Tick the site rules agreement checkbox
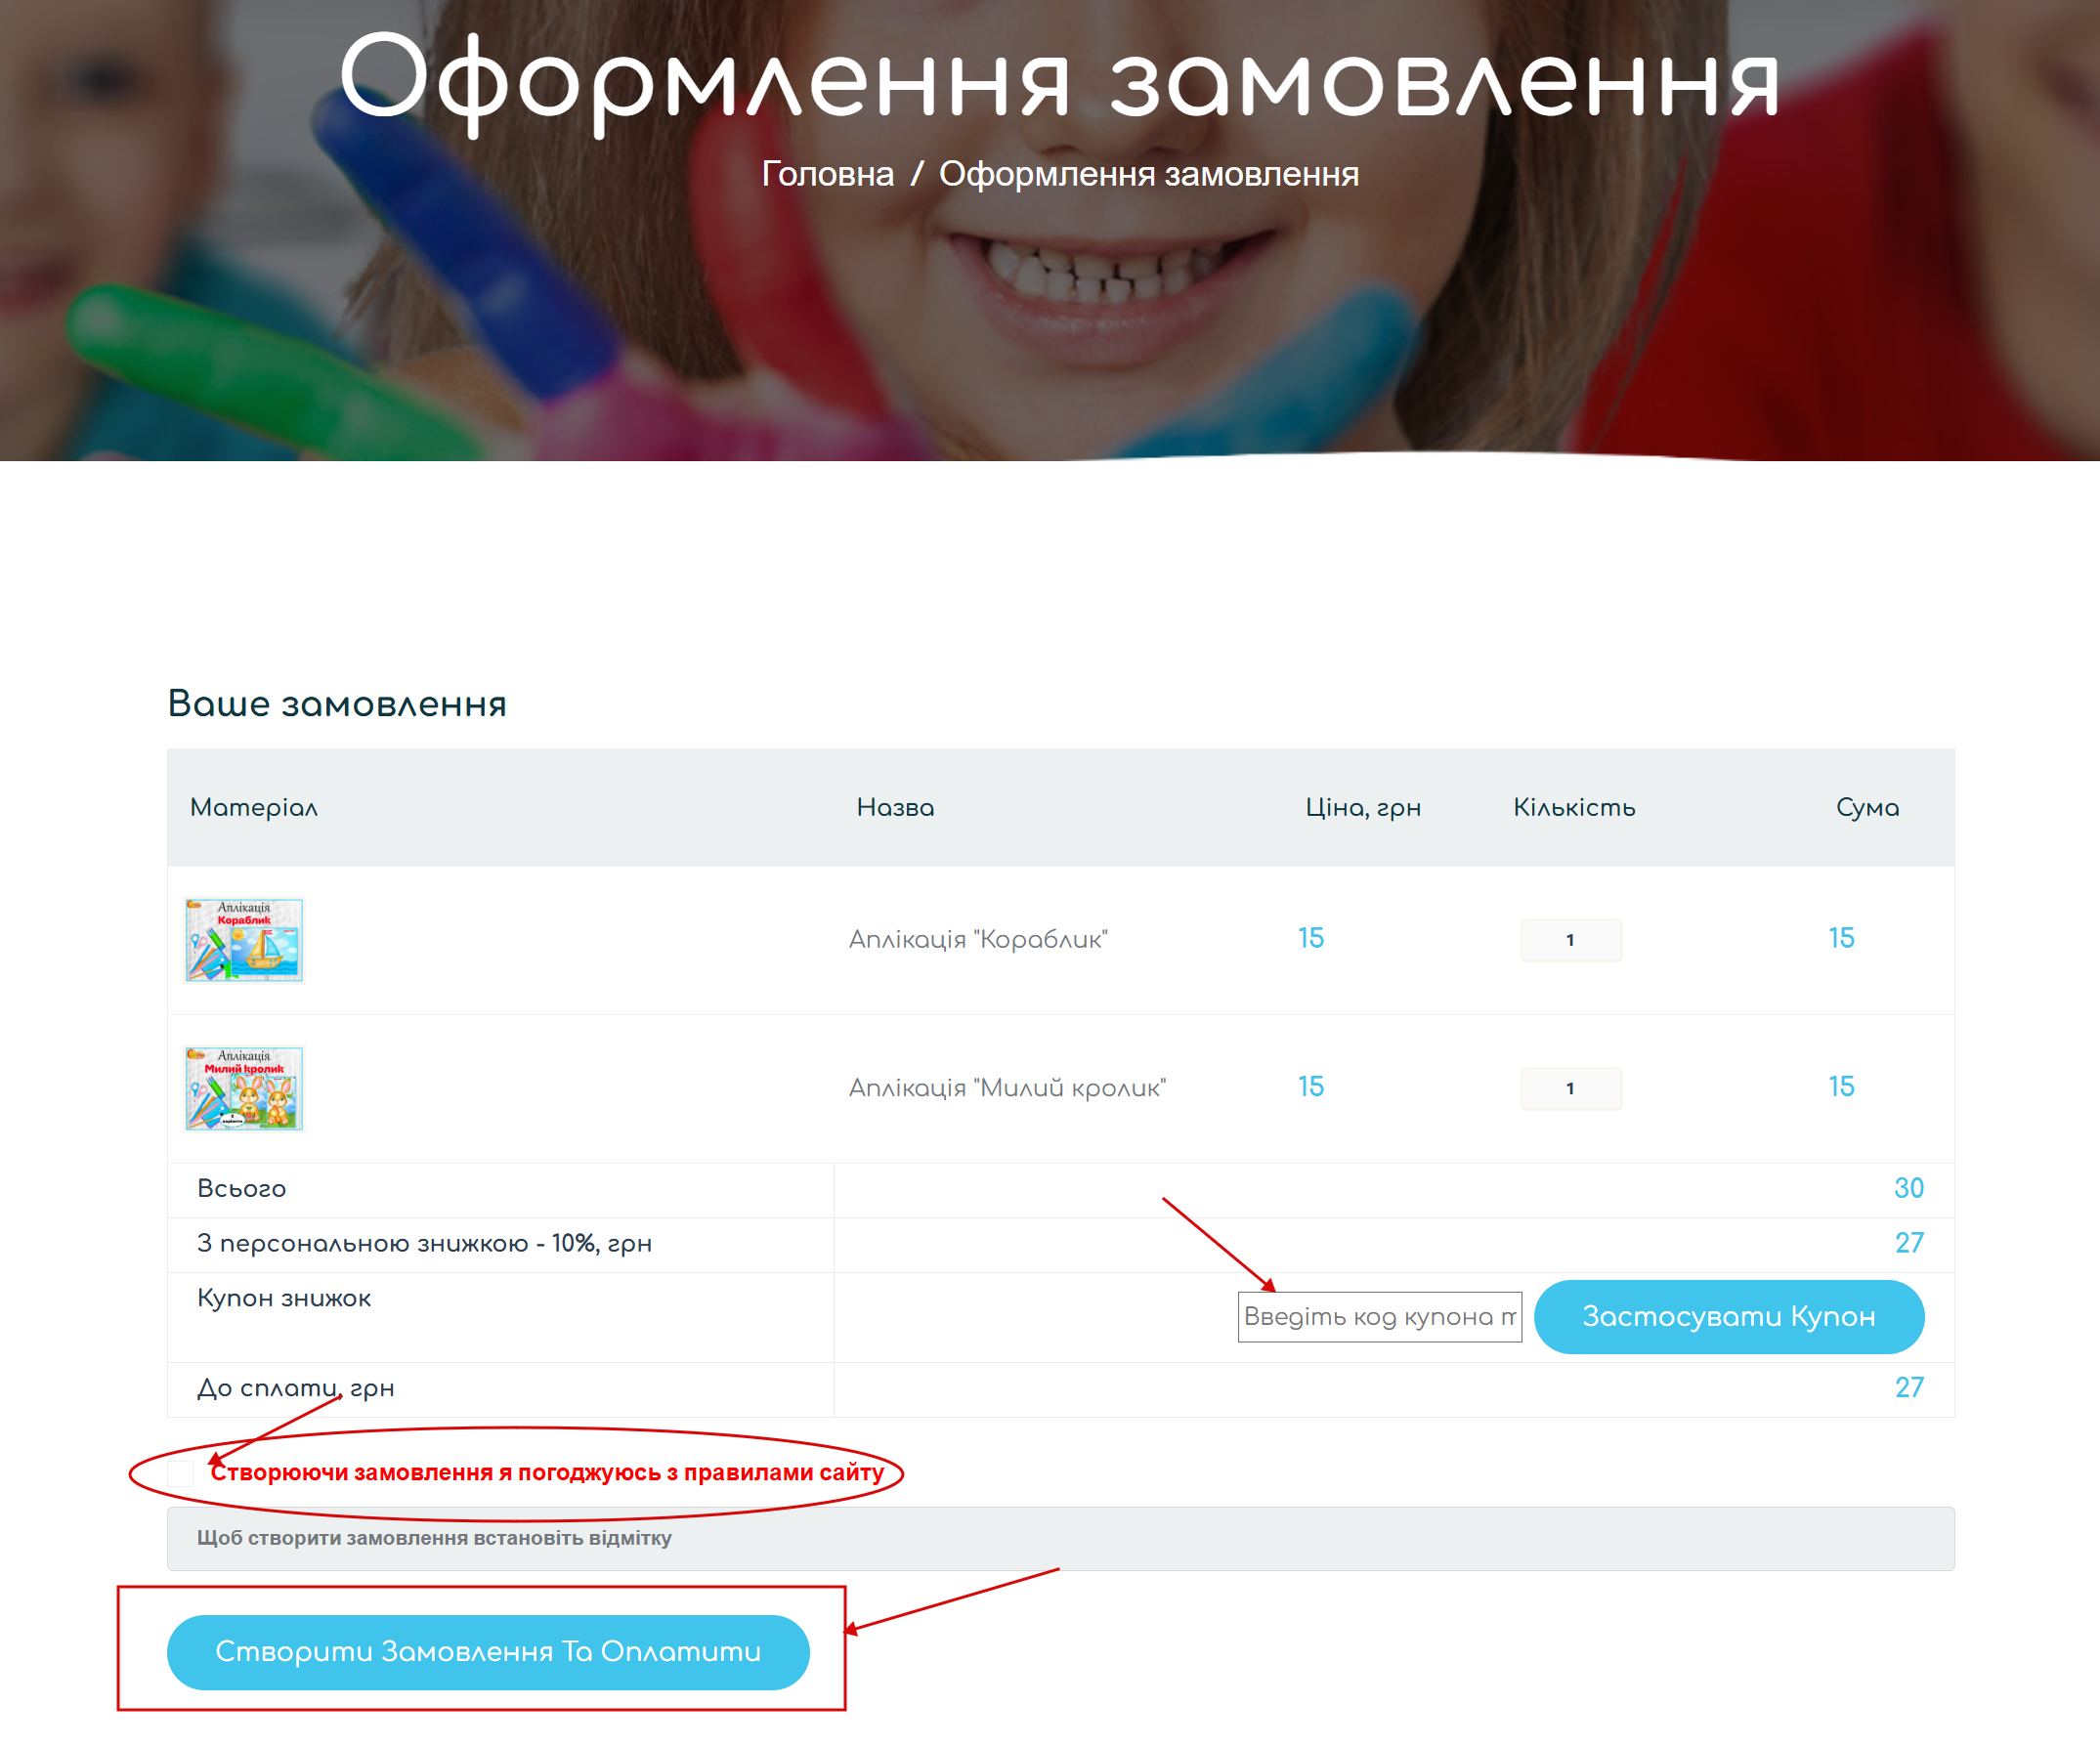The image size is (2100, 1747). pyautogui.click(x=181, y=1472)
